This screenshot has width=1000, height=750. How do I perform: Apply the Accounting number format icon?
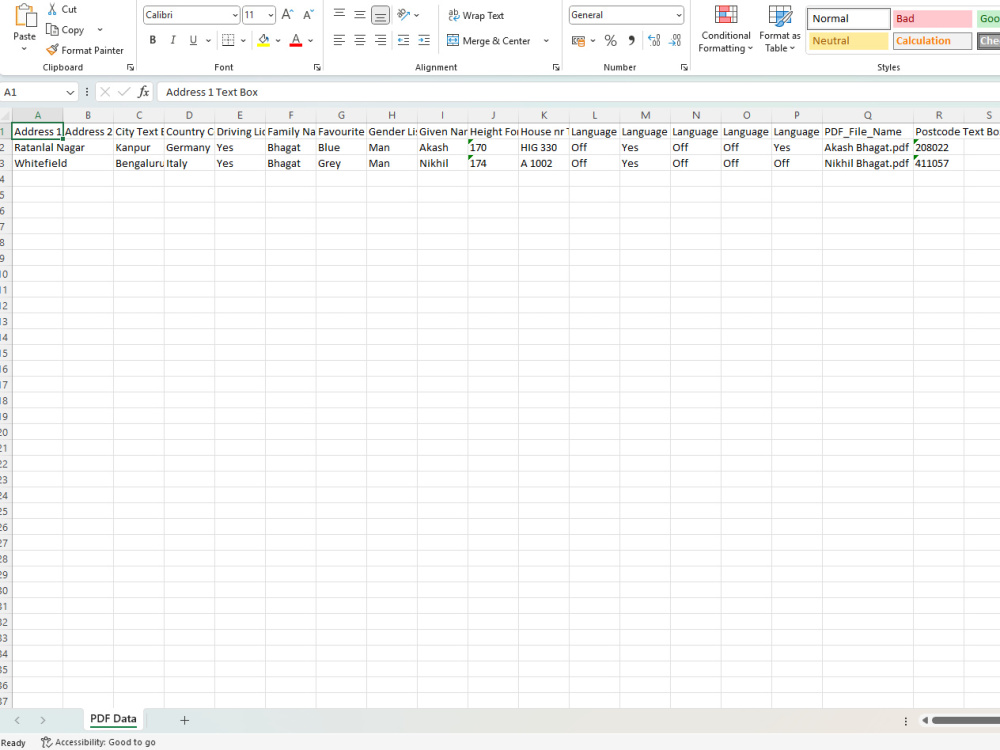point(578,41)
